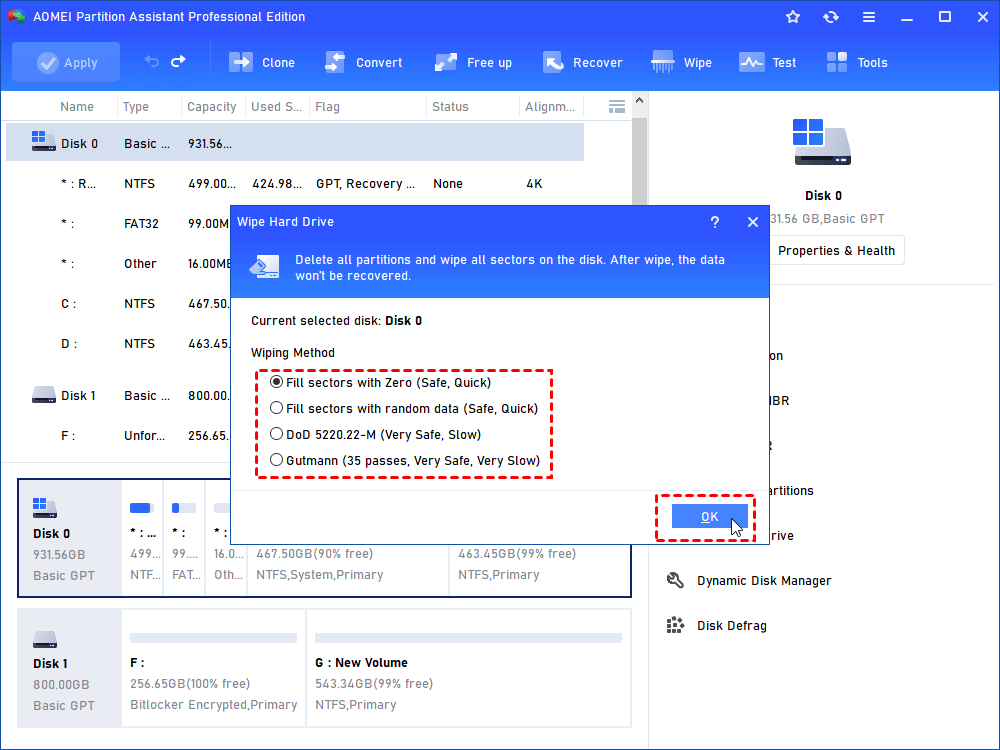This screenshot has height=750, width=1000.
Task: Select DoD 5220.22-M wiping method
Action: (x=376, y=434)
